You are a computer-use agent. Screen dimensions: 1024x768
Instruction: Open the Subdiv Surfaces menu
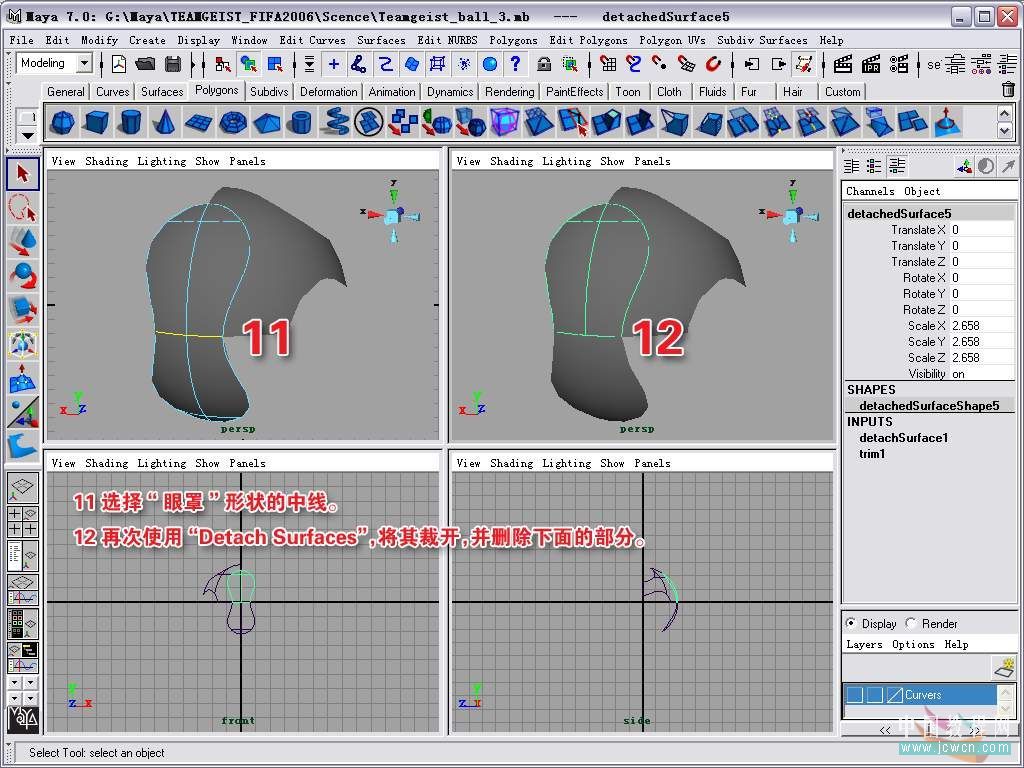click(x=762, y=40)
